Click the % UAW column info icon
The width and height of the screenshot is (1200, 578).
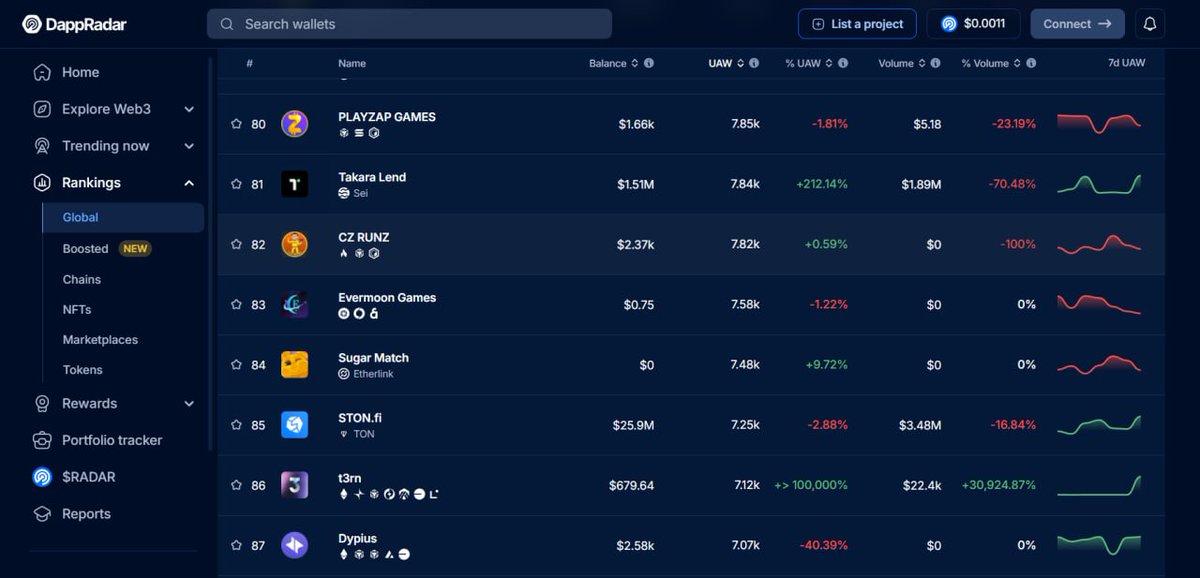[843, 63]
